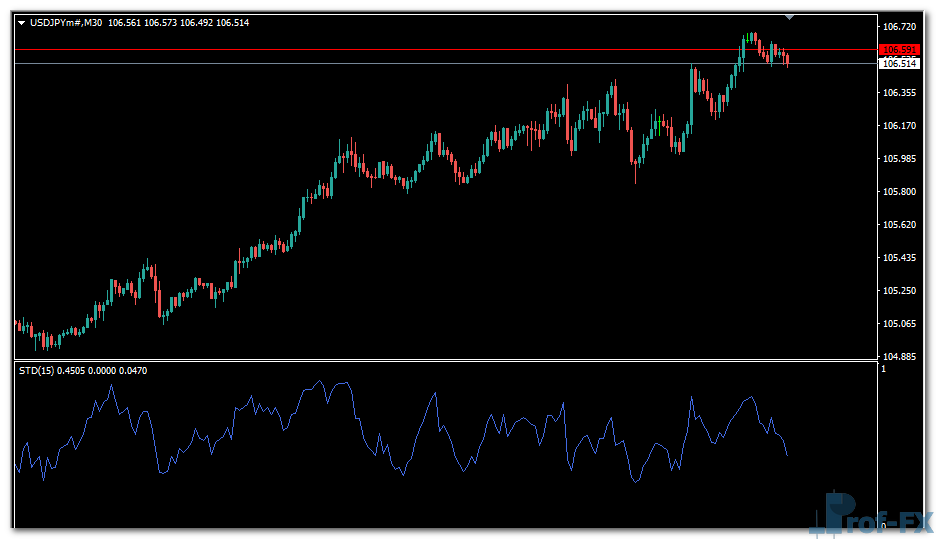Click the triangle arrow before USDJPYm#
The image size is (936, 539).
[x=21, y=22]
